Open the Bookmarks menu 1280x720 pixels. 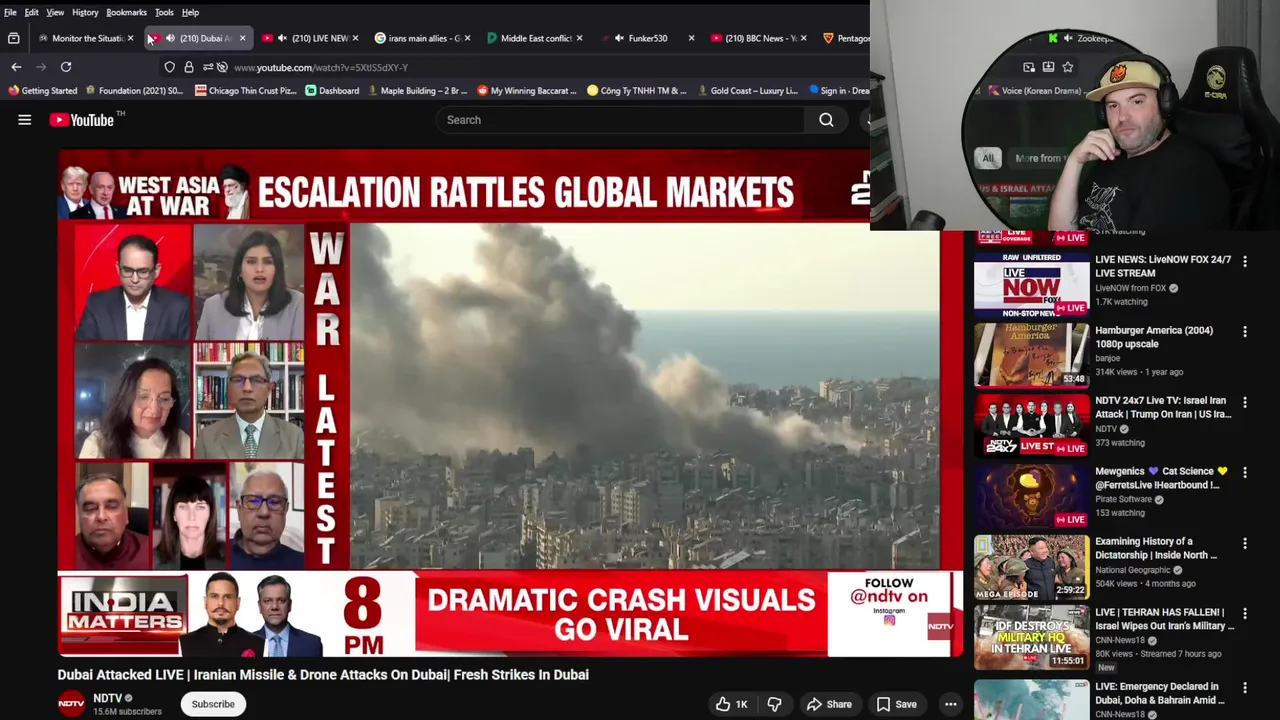coord(126,12)
